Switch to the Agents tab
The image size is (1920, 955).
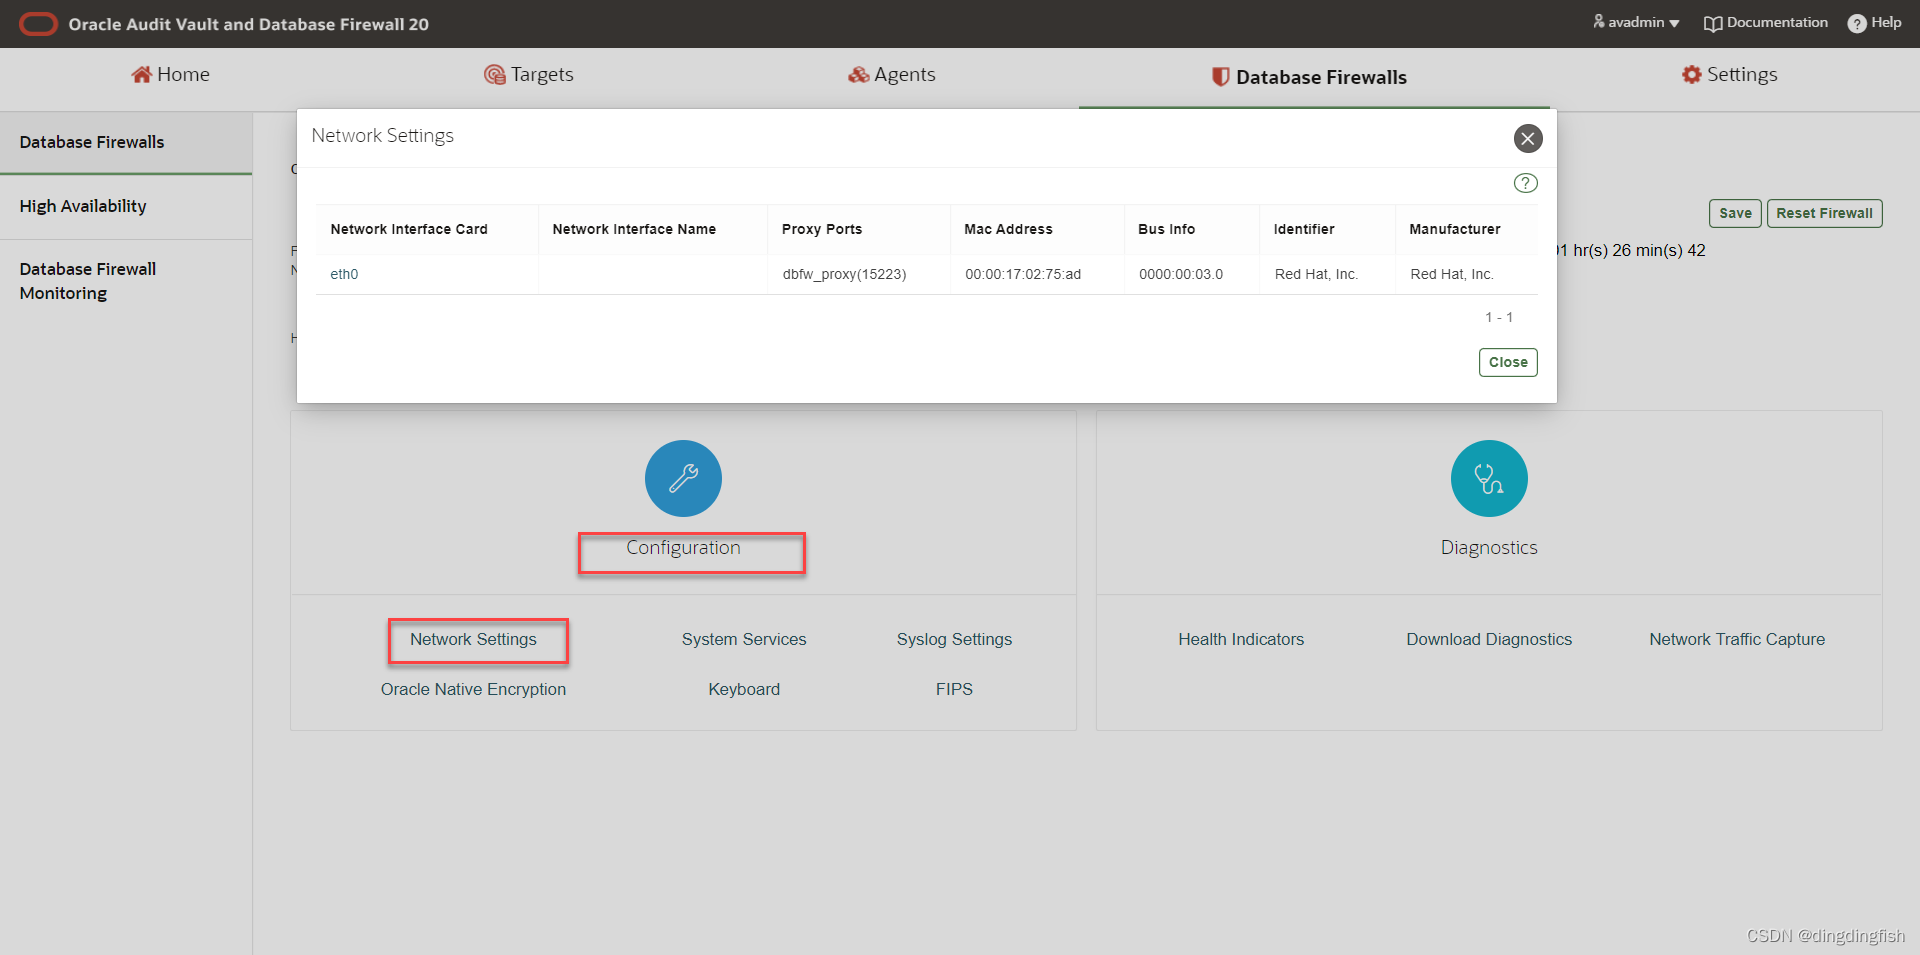click(x=891, y=75)
